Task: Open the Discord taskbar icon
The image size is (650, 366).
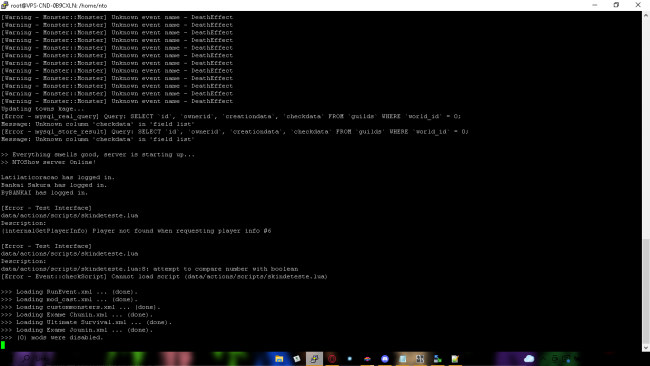Action: (x=385, y=359)
